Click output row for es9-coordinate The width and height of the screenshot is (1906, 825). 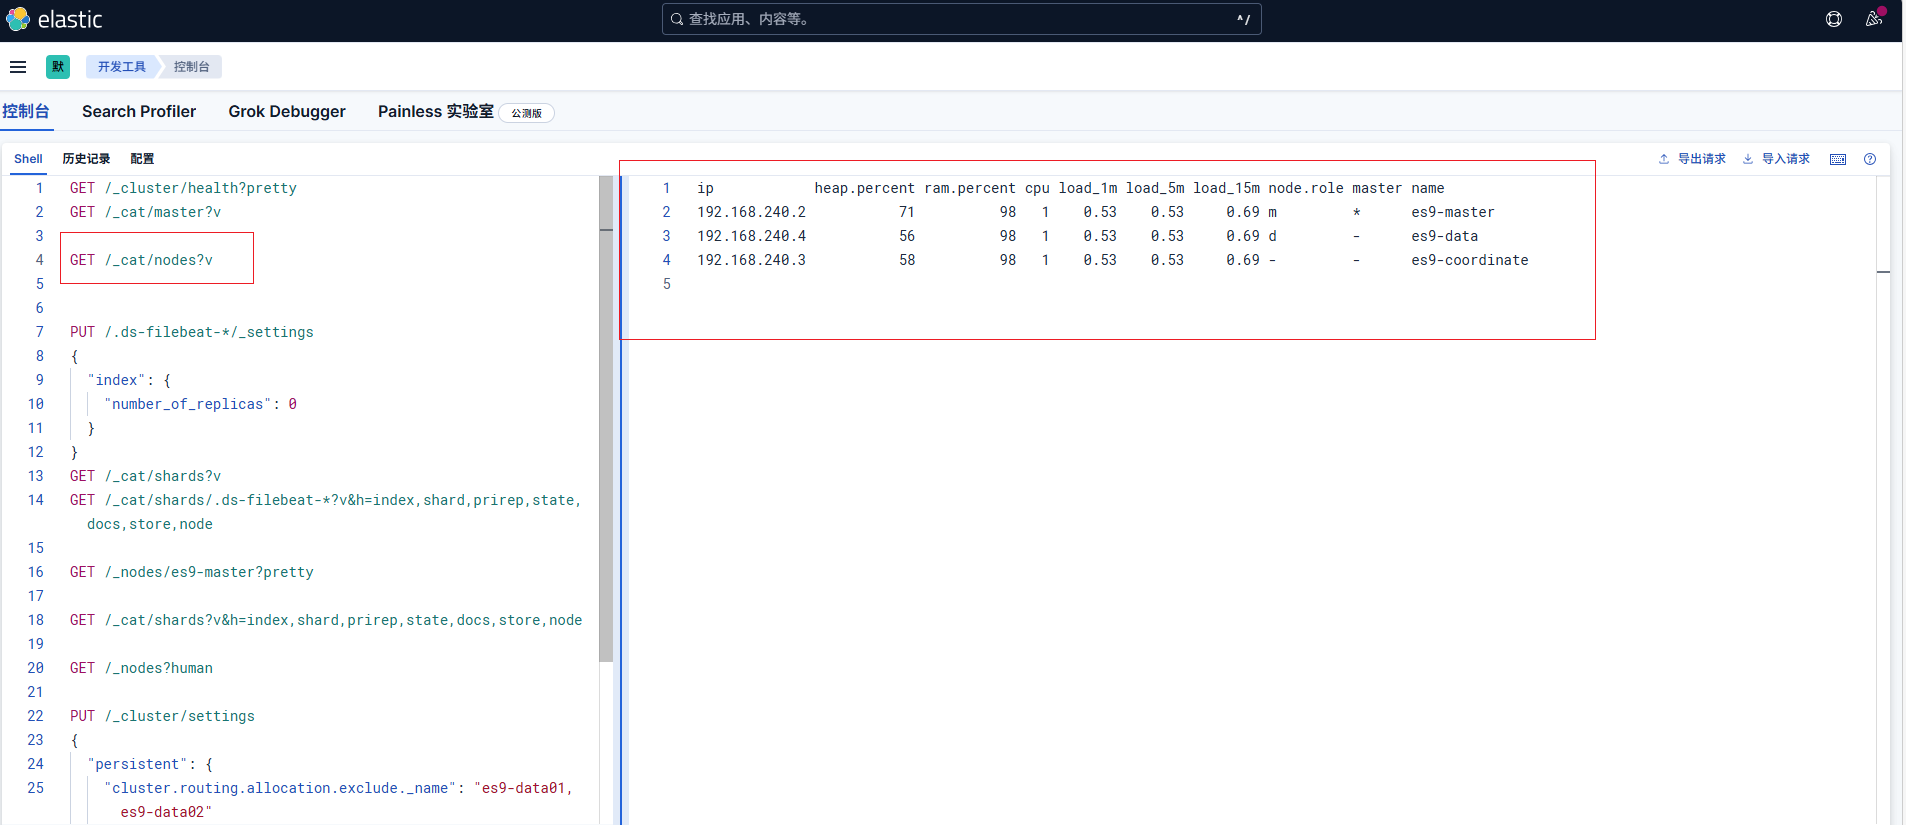[1113, 260]
